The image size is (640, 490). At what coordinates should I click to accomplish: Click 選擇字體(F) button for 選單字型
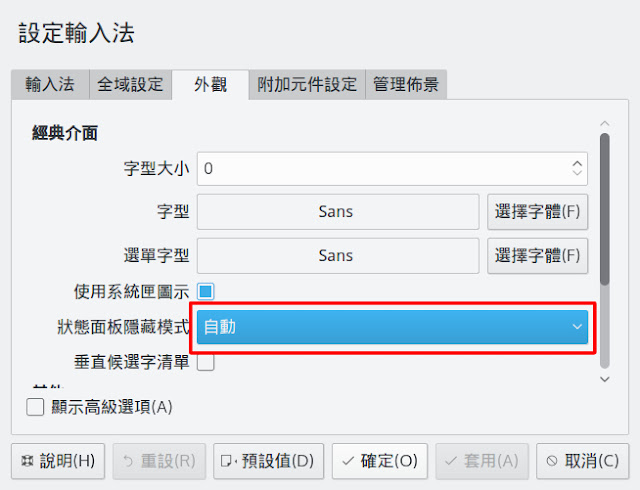[x=538, y=255]
